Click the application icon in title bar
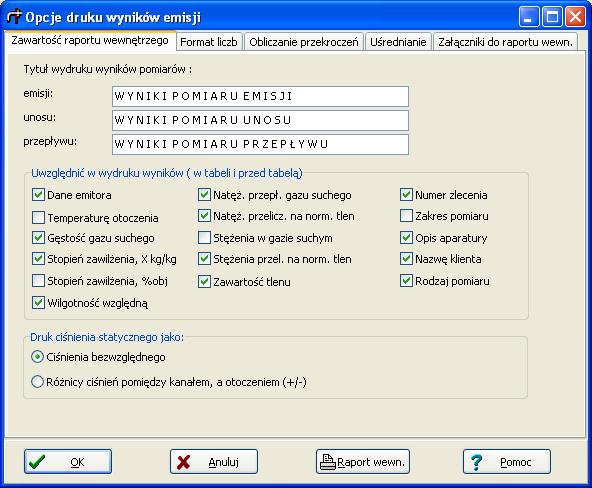592x488 pixels. [x=14, y=17]
